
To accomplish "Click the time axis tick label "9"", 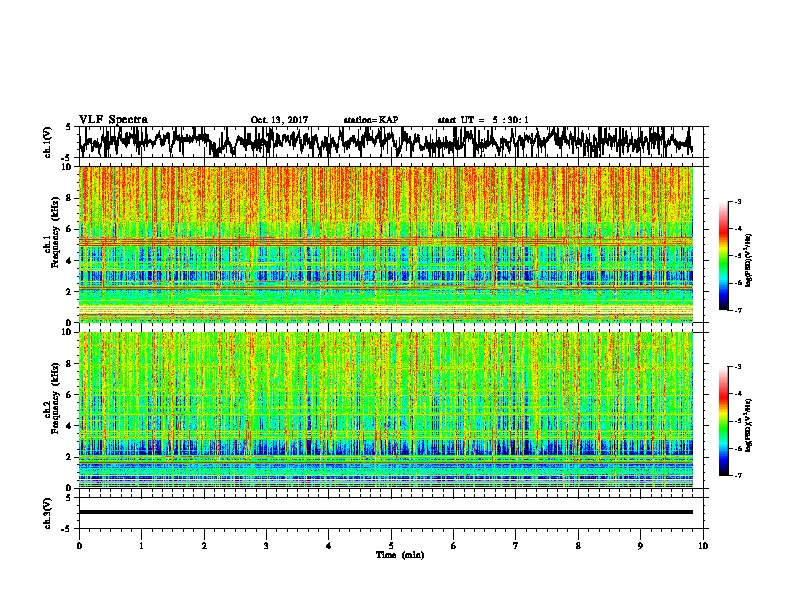I will (640, 546).
